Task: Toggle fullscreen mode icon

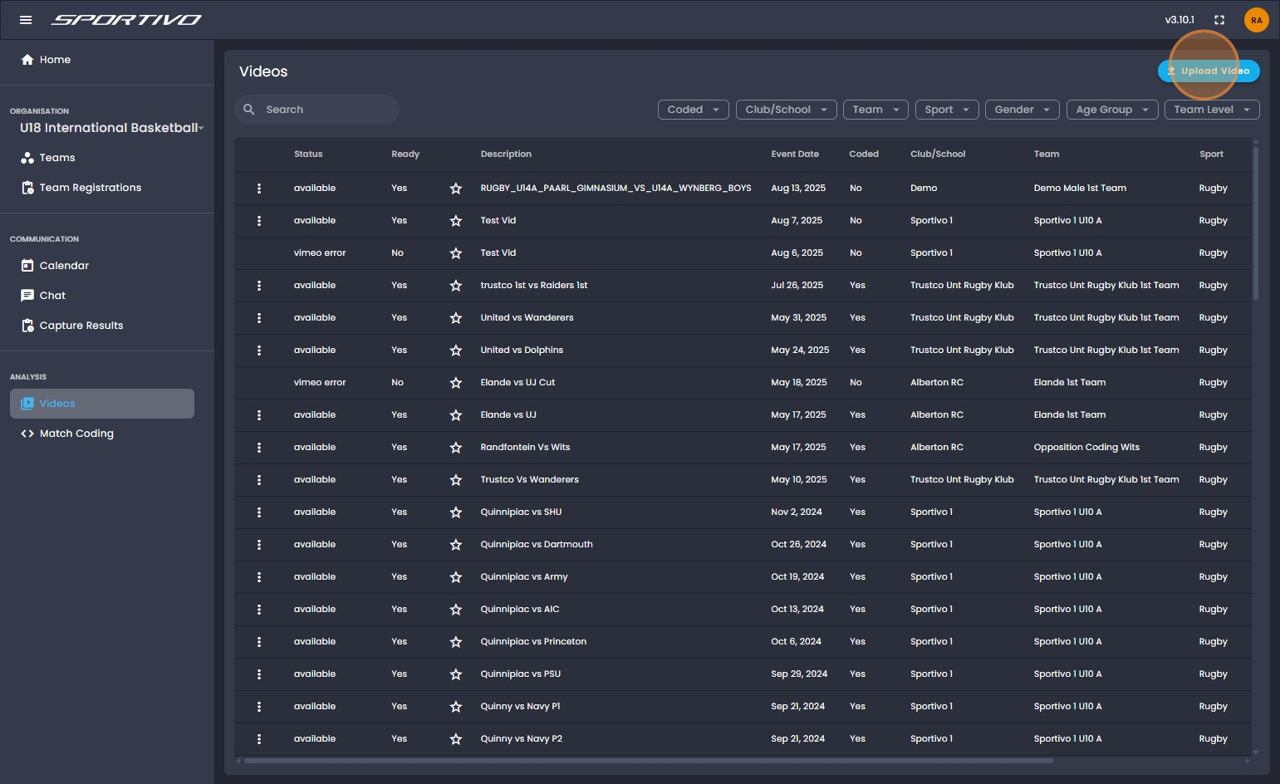Action: tap(1219, 20)
